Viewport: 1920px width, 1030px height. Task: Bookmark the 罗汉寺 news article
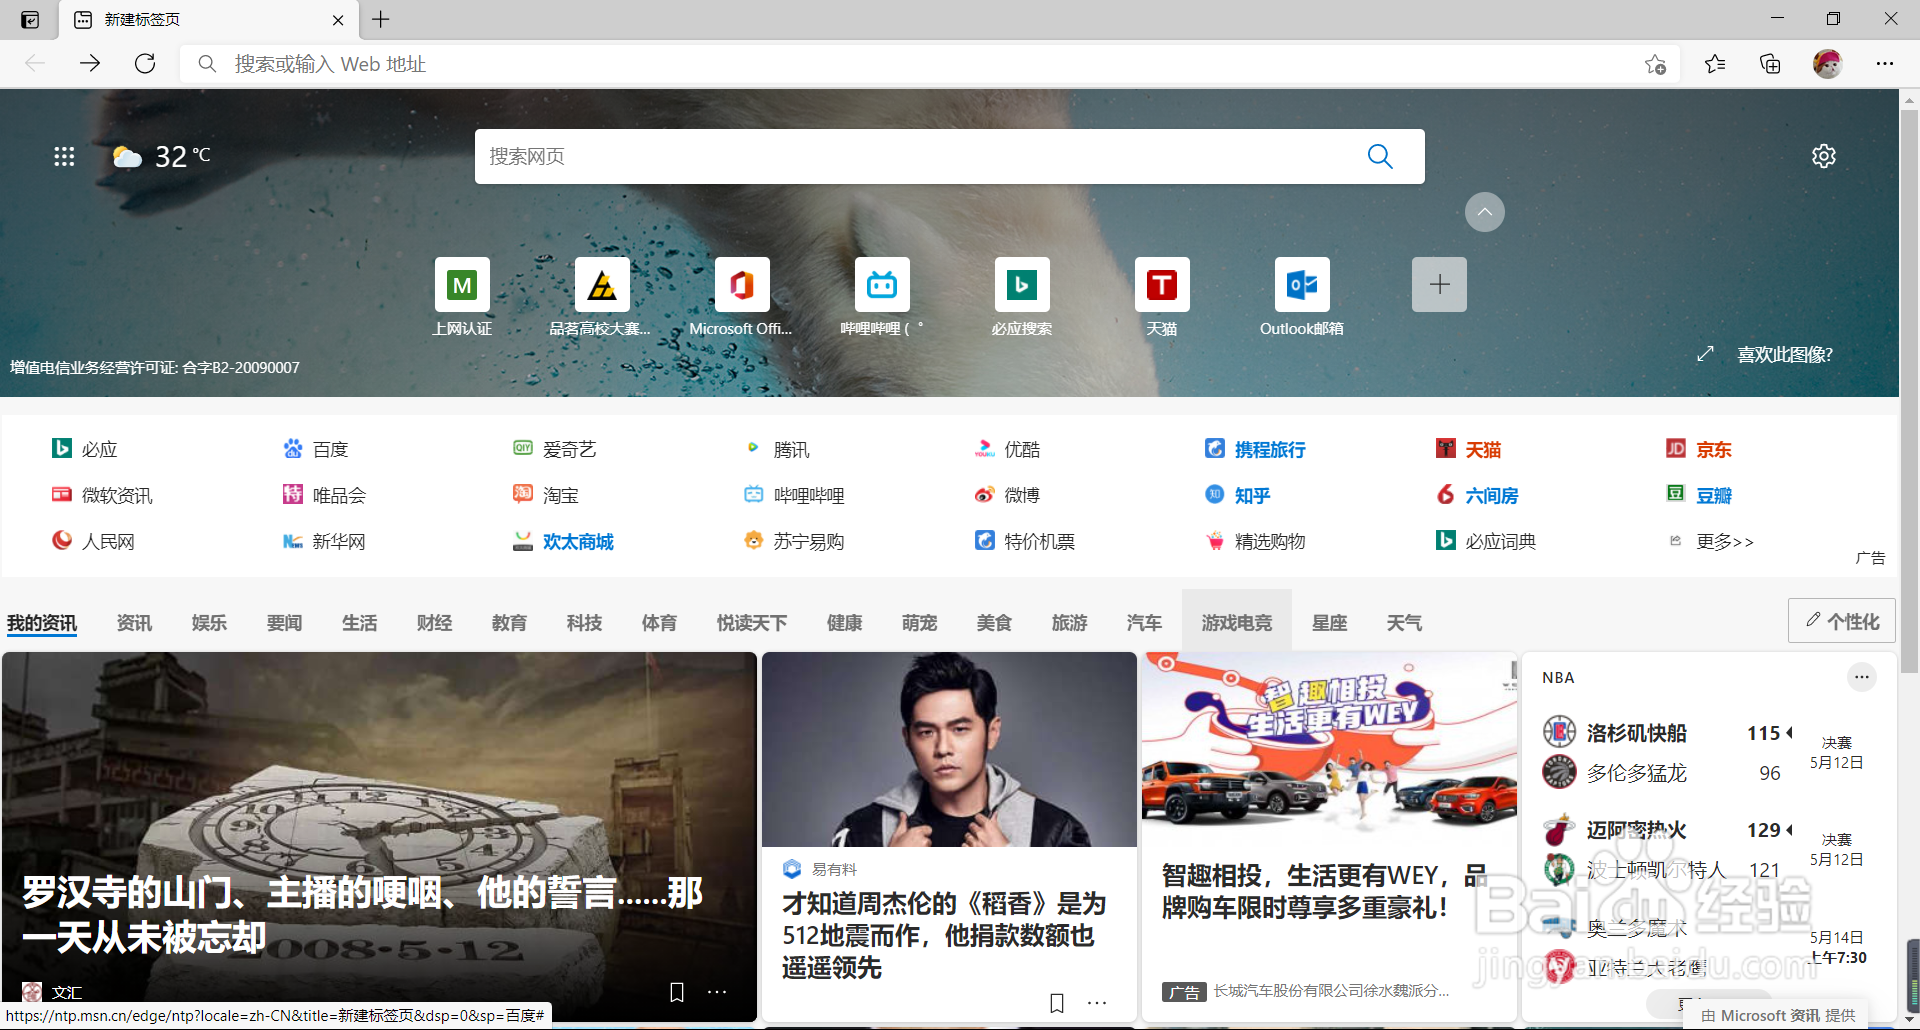point(677,992)
